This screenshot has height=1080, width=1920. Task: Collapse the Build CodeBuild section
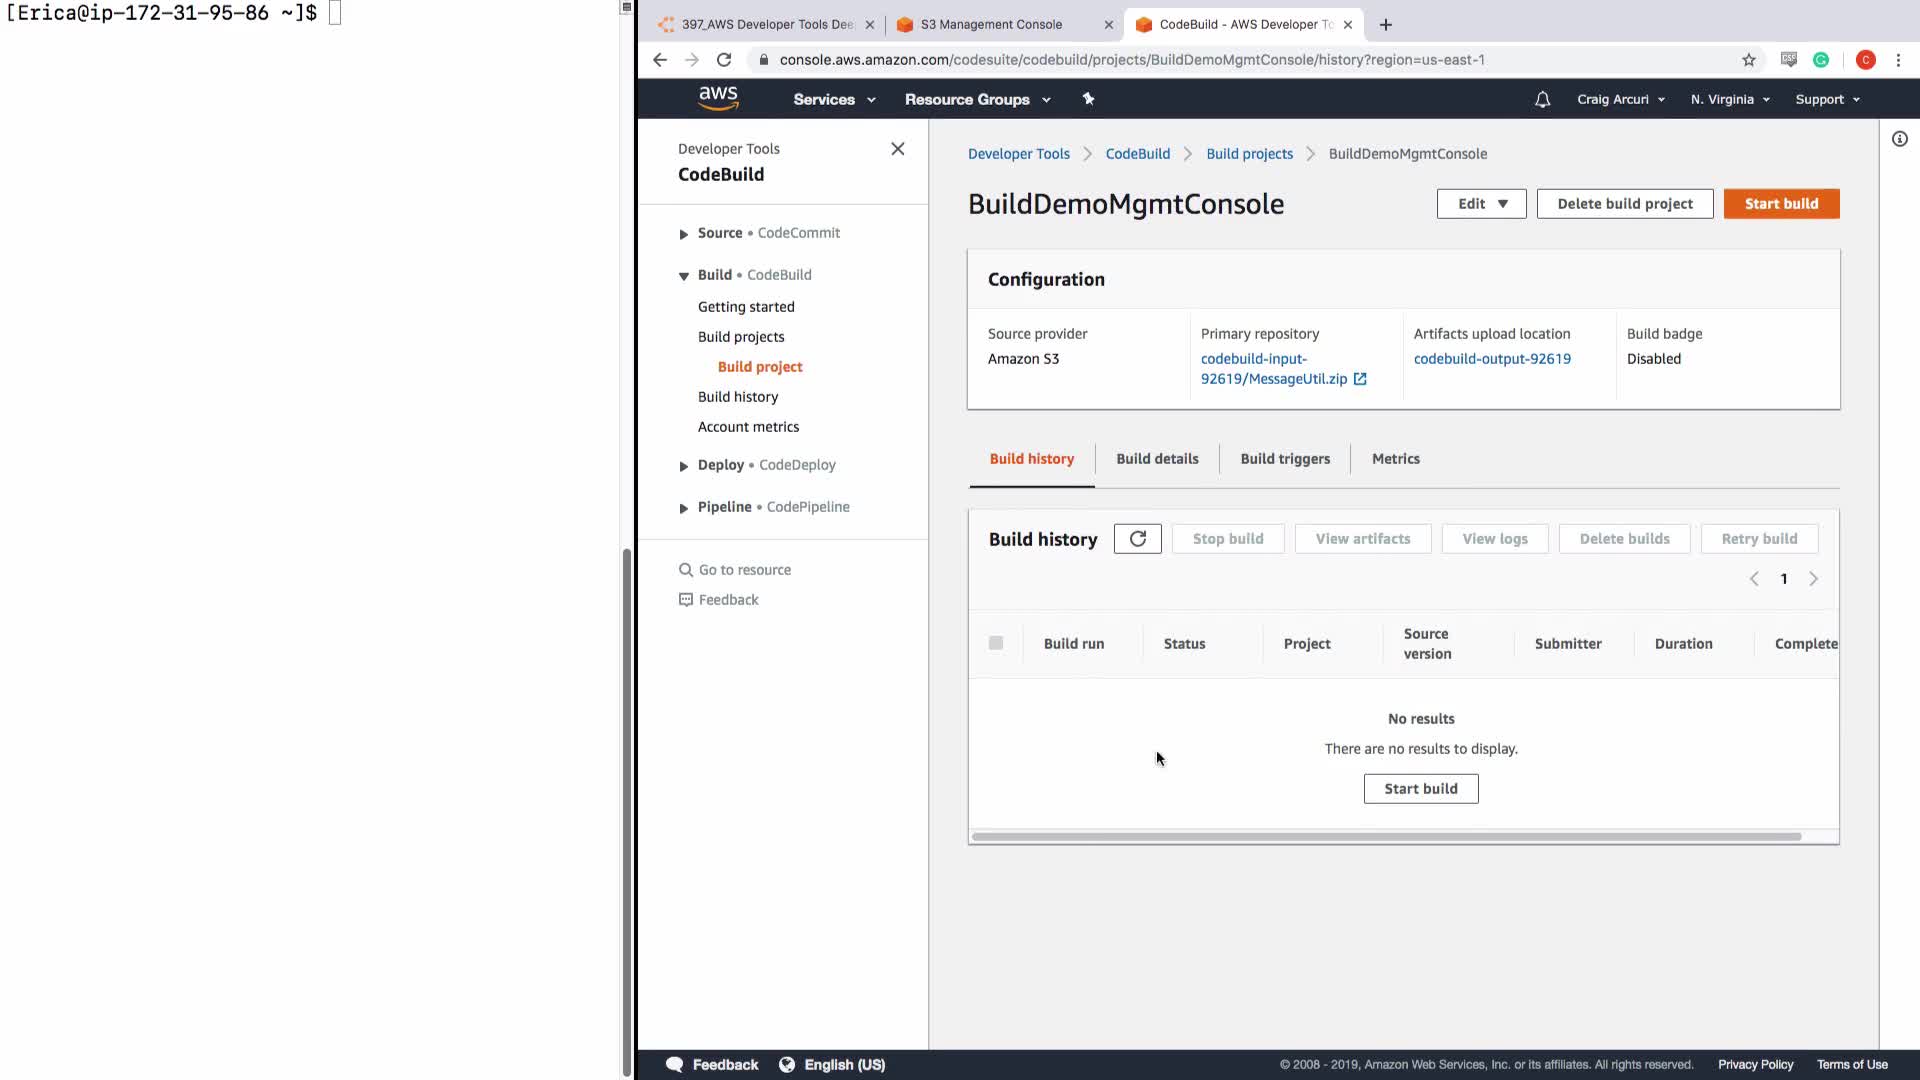point(684,275)
